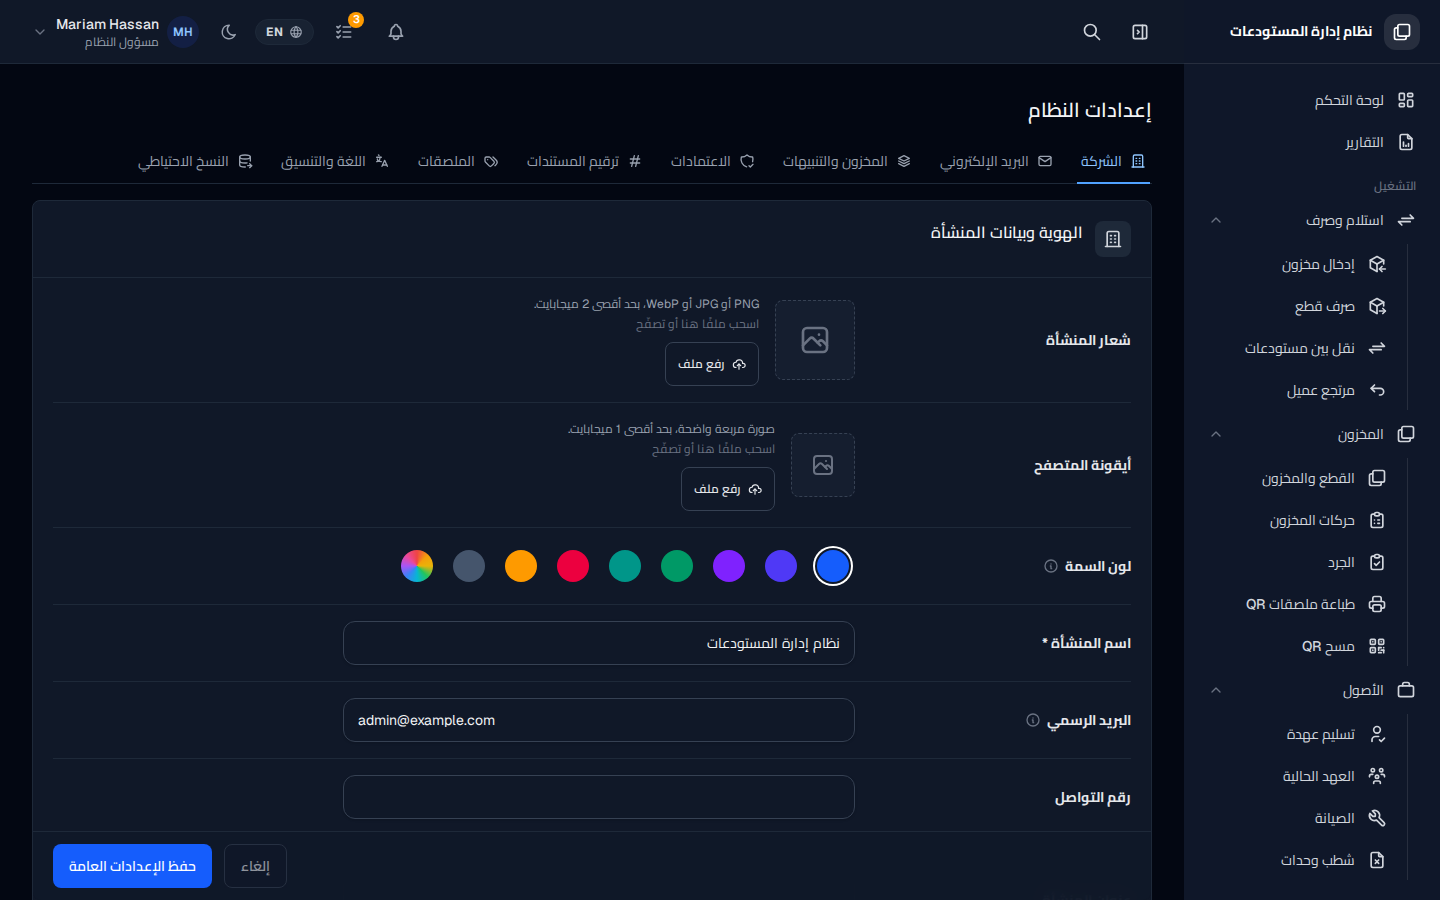The image size is (1440, 900).
Task: Click رفع ملف for شعار المنشأة
Action: (712, 364)
